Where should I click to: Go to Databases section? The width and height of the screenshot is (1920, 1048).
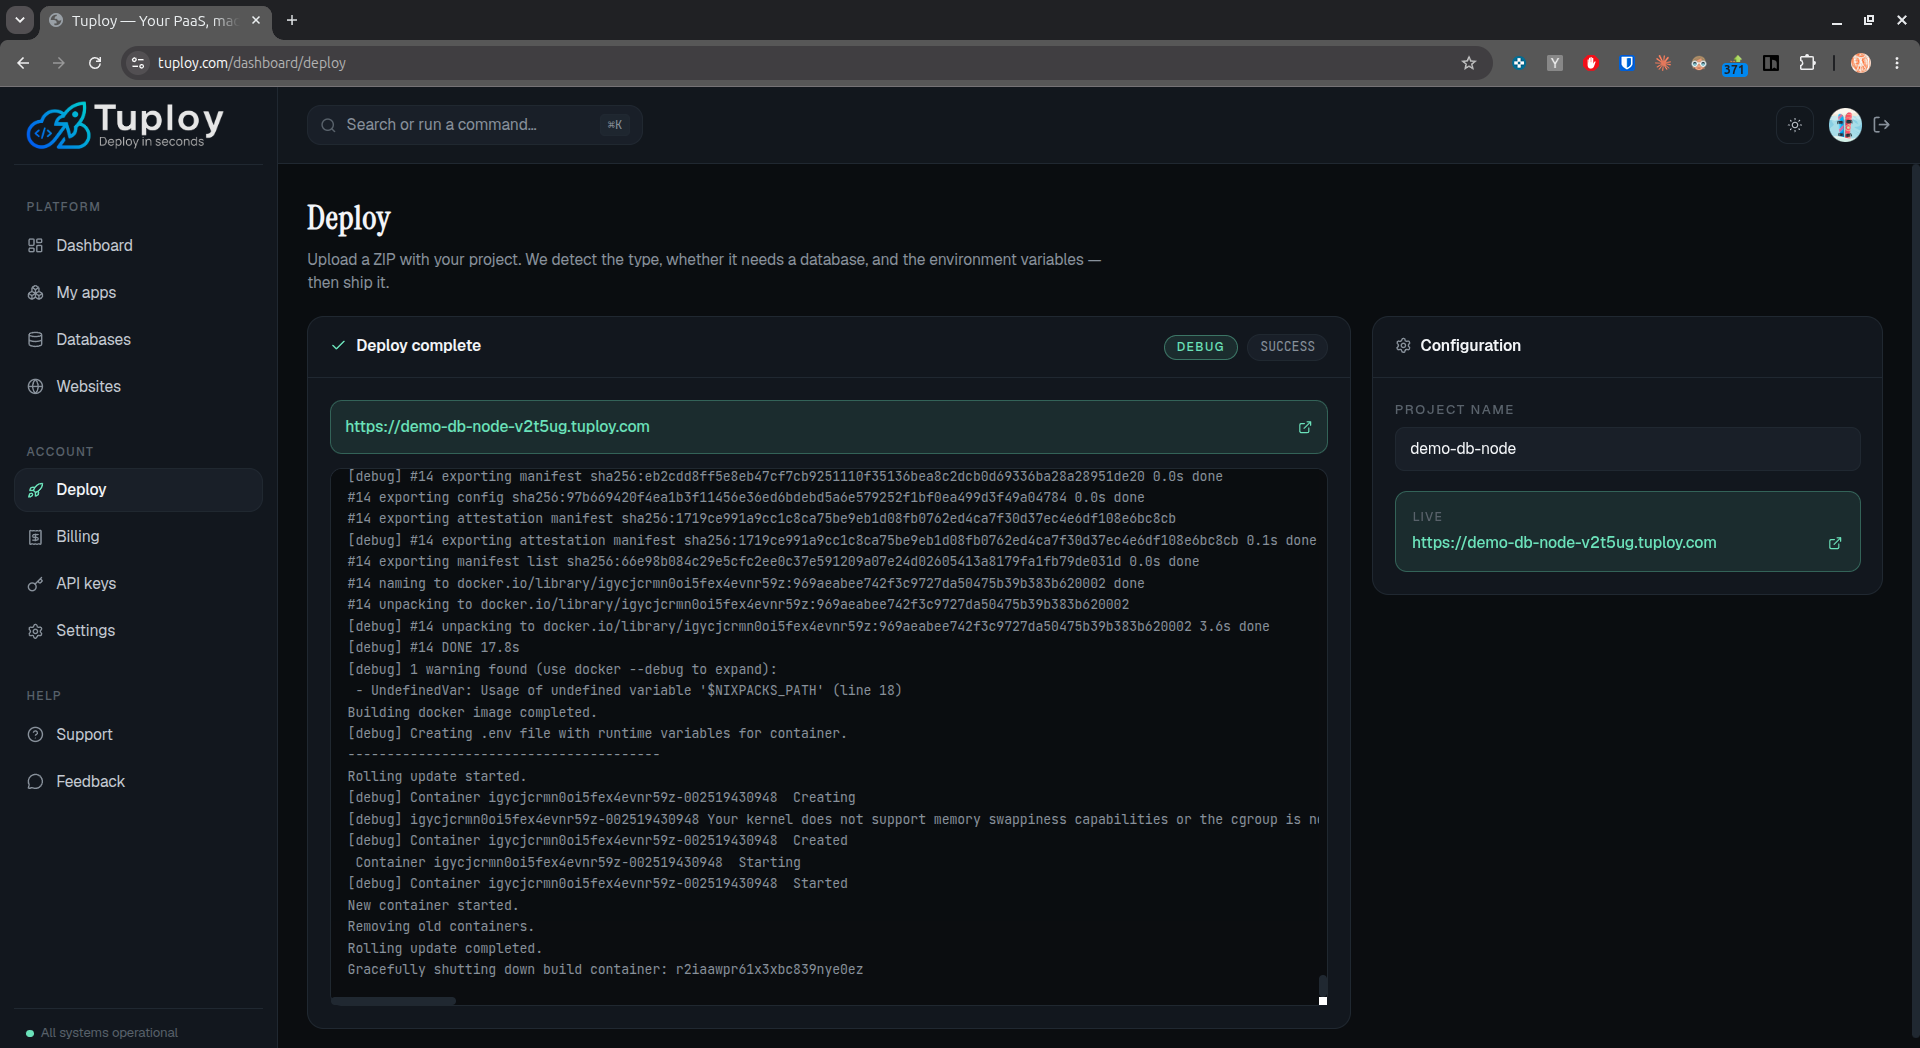pos(138,340)
